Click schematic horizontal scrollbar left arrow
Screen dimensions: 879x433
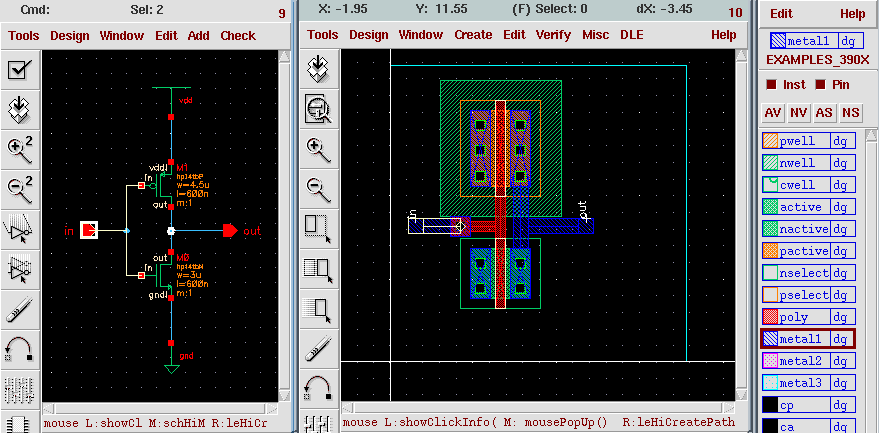[x=49, y=409]
